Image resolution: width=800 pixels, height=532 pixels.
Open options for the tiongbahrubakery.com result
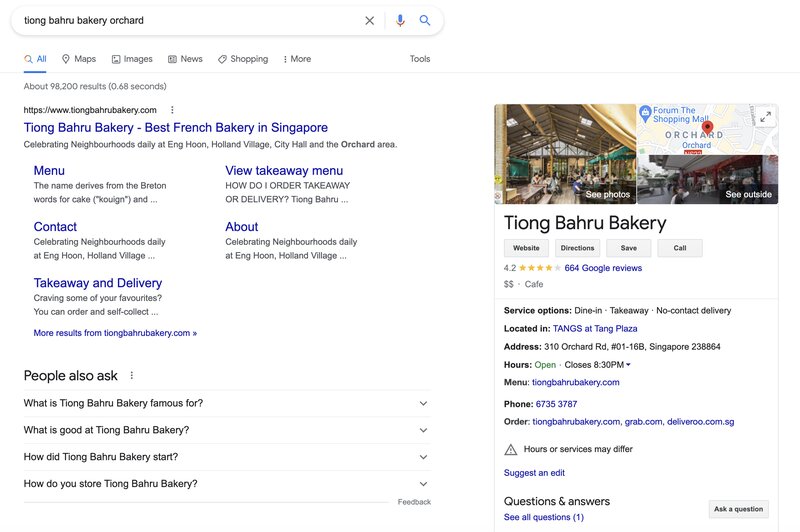click(x=172, y=110)
